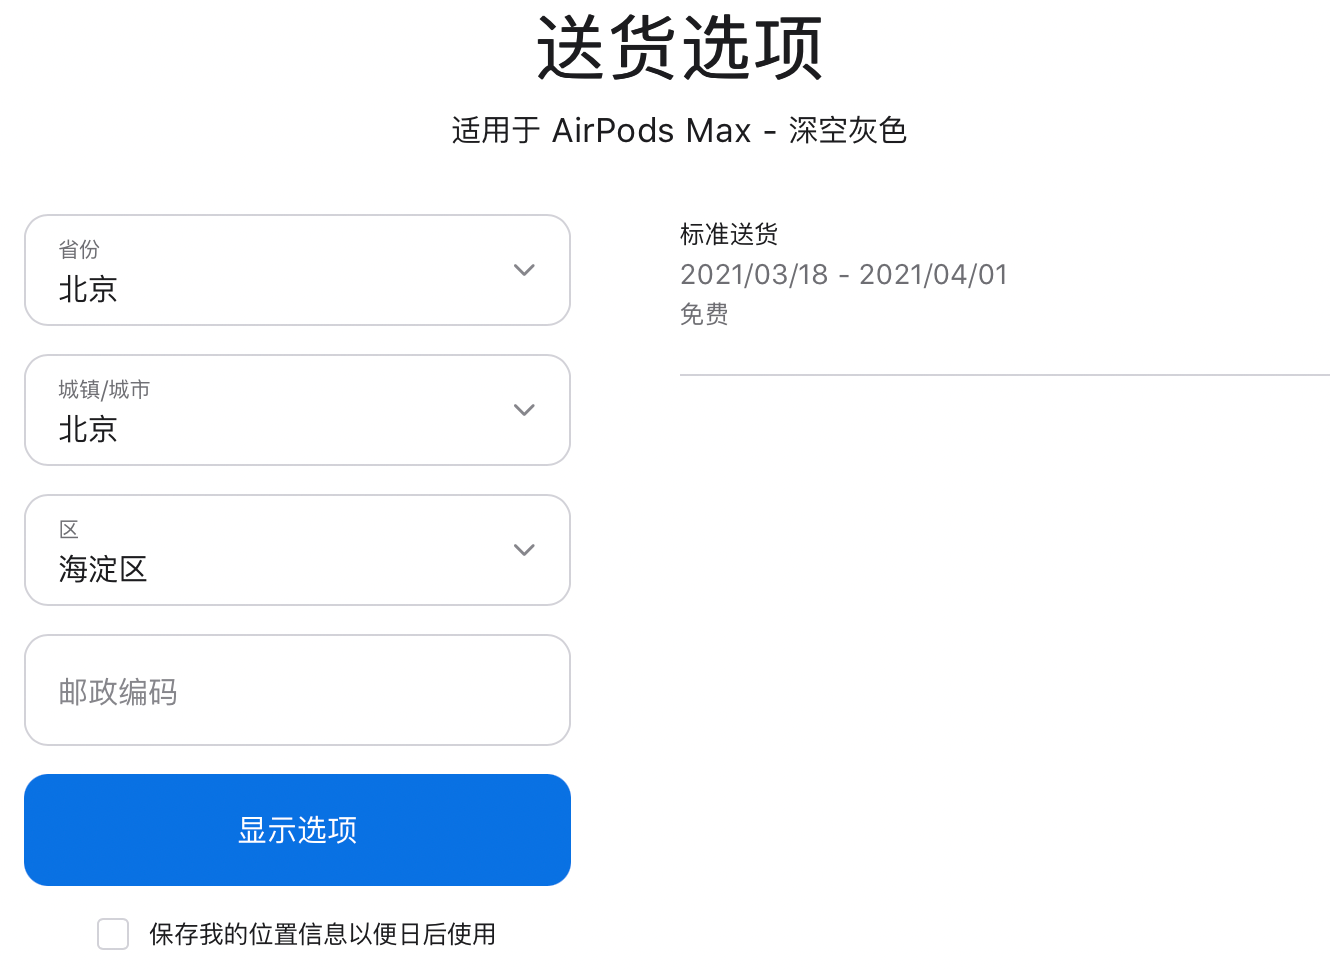Viewport: 1330px width, 970px height.
Task: Click the 保存我的位置信息以便日后使用 label text
Action: [x=322, y=934]
